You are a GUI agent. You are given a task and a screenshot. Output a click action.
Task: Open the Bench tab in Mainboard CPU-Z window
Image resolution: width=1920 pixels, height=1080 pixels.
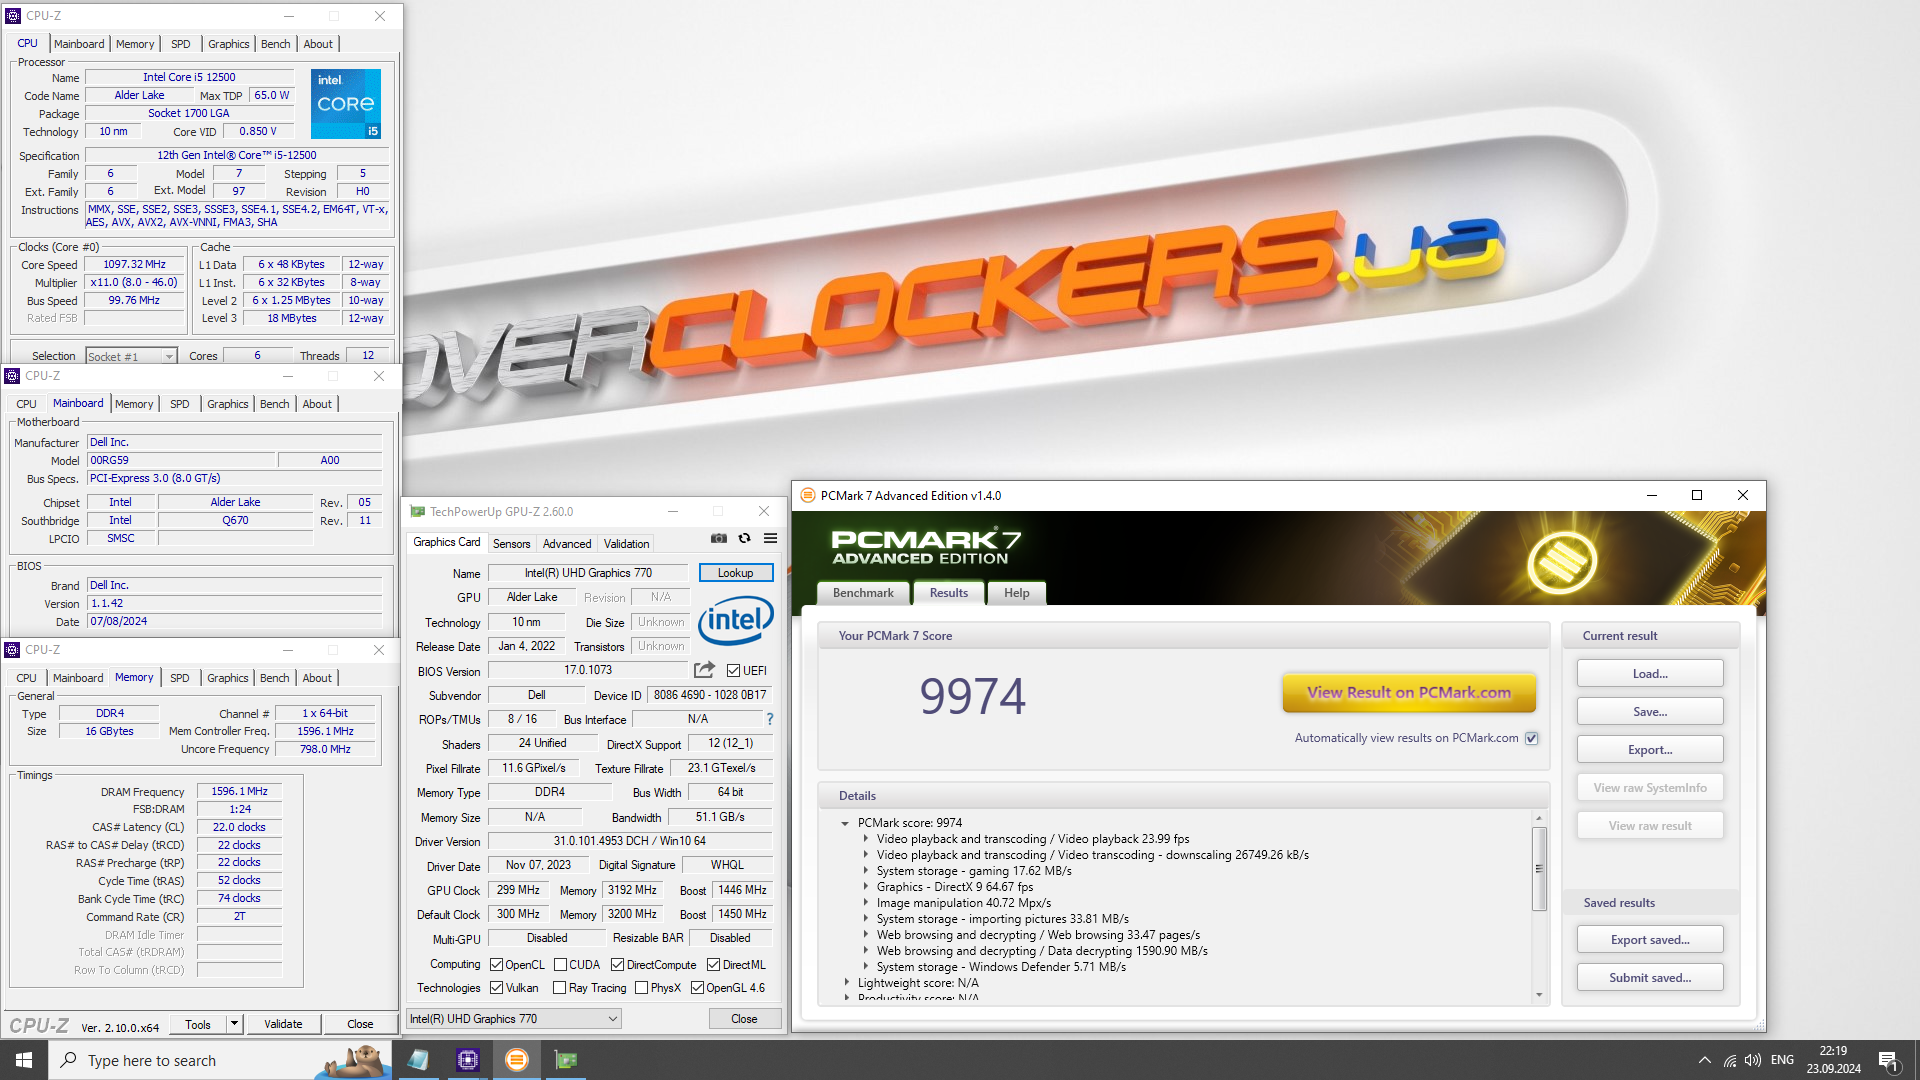[274, 404]
